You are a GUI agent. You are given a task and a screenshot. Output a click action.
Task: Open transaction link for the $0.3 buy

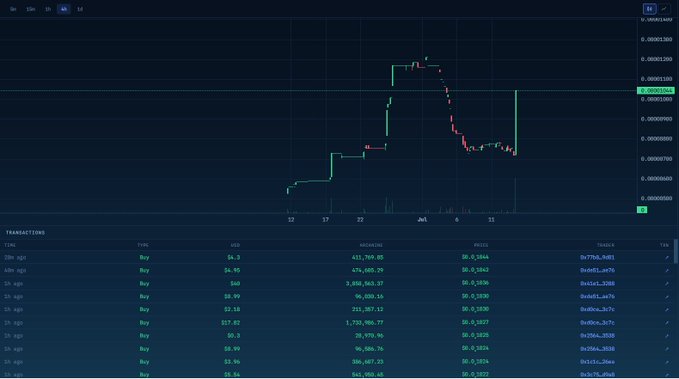coord(666,336)
